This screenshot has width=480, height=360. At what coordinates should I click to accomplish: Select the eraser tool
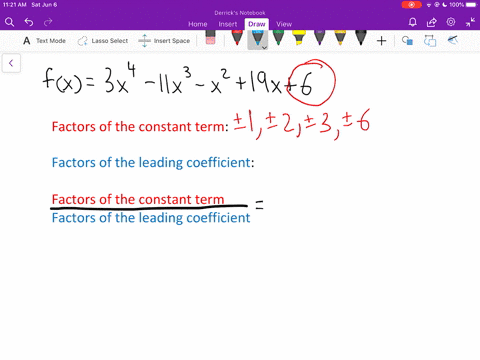pos(210,37)
